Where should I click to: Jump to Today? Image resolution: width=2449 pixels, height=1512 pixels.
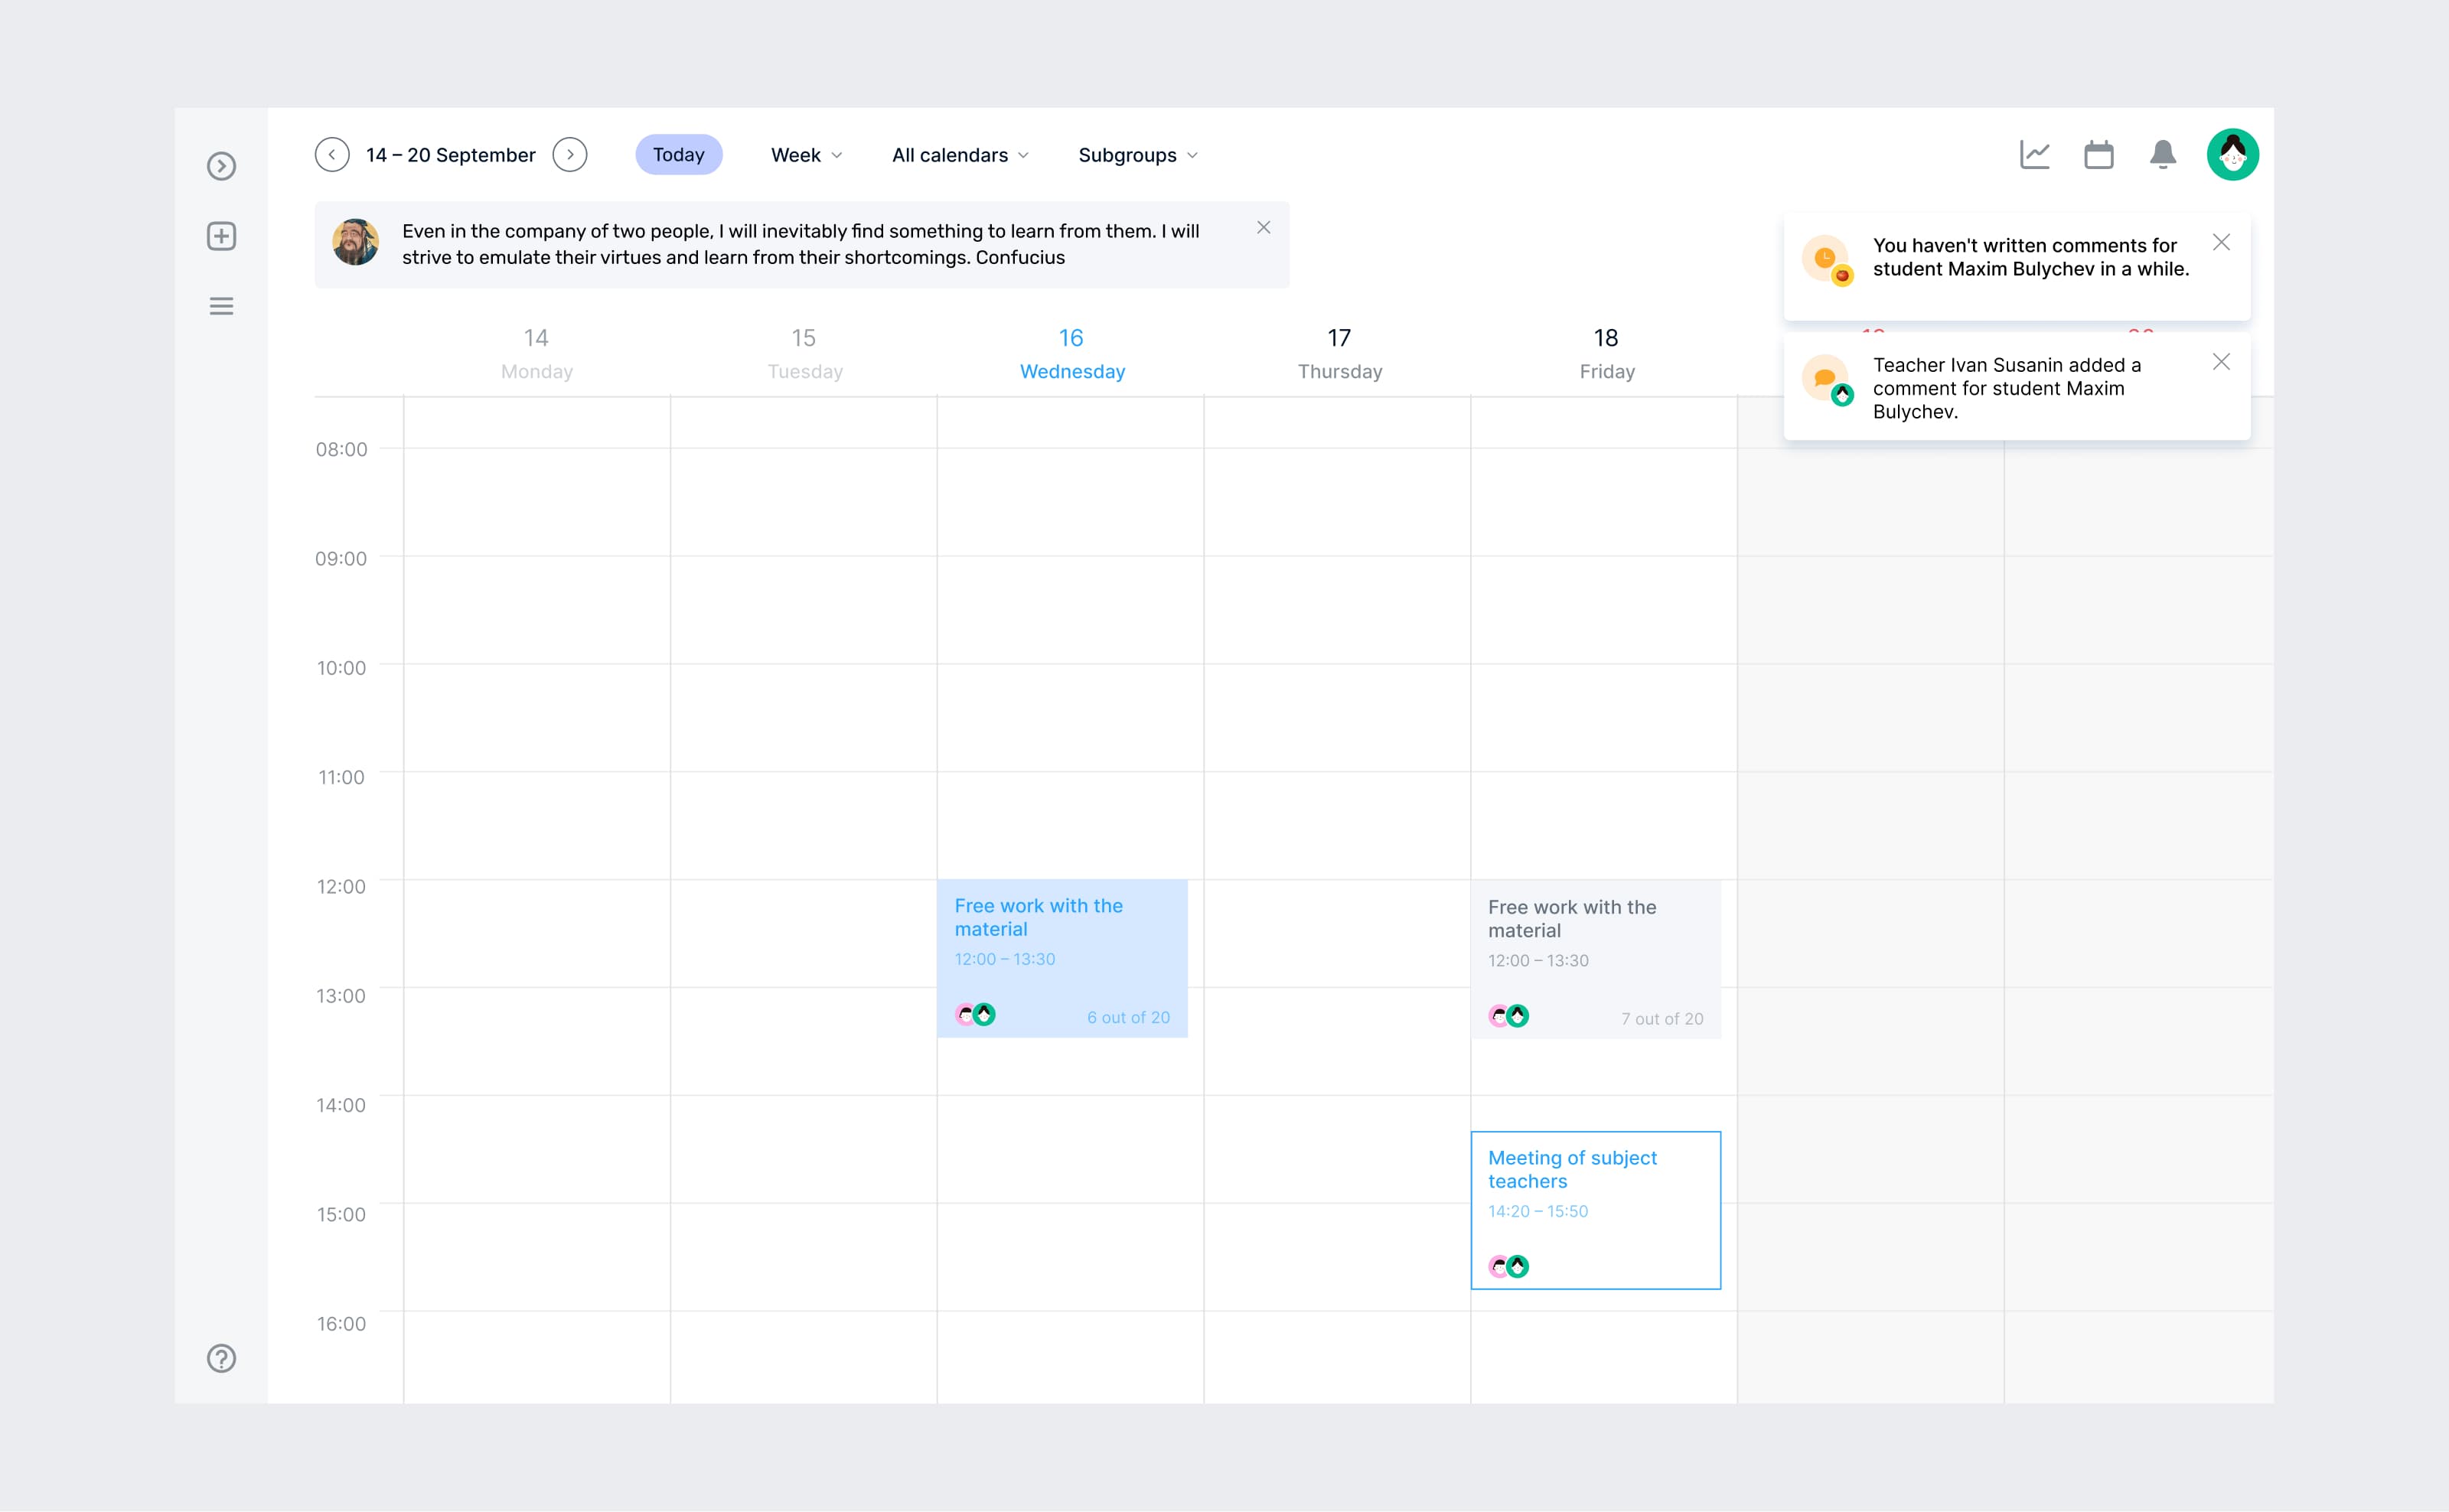pyautogui.click(x=678, y=155)
